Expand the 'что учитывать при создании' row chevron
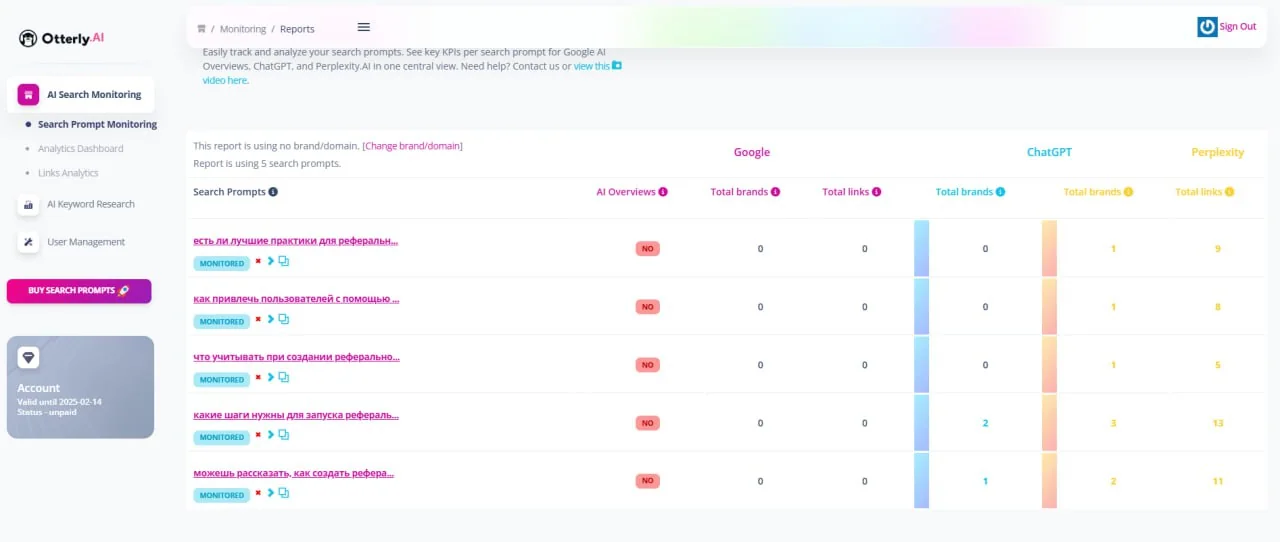This screenshot has width=1280, height=542. pos(271,378)
